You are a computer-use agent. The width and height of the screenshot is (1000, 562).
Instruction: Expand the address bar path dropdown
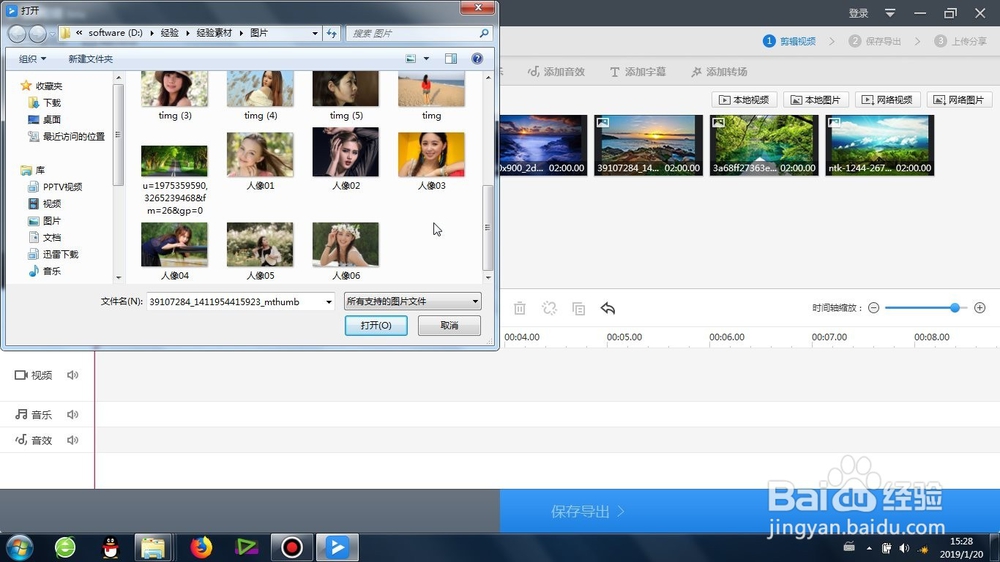(x=315, y=33)
